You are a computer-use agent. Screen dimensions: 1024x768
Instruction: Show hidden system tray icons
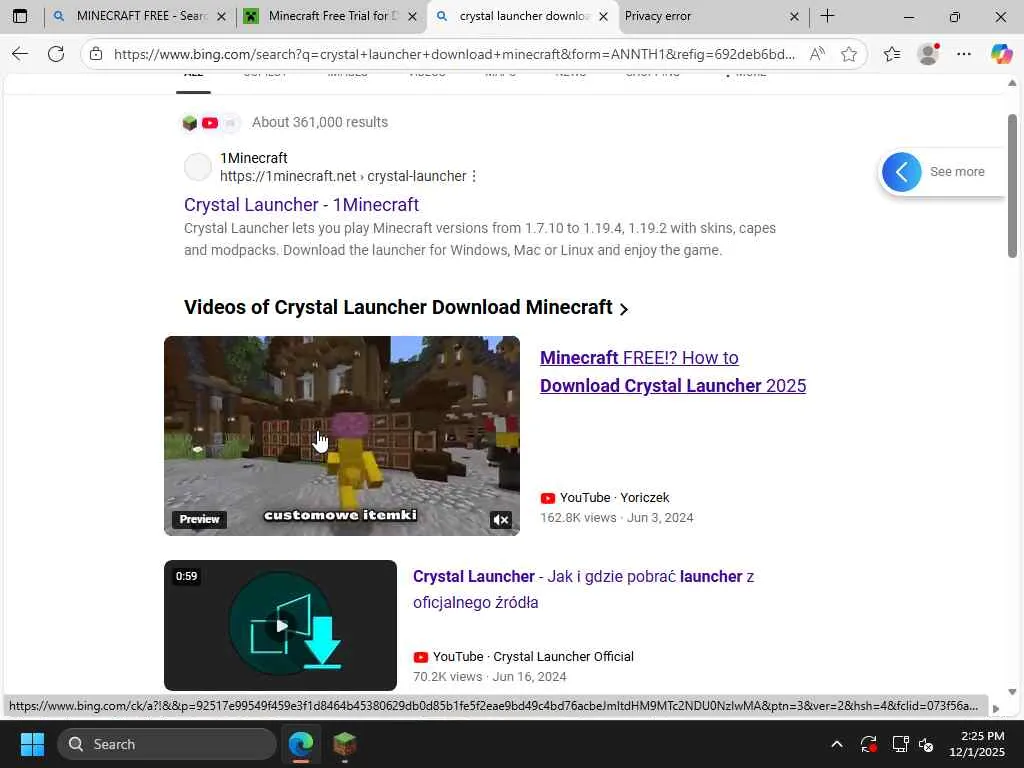(x=837, y=744)
